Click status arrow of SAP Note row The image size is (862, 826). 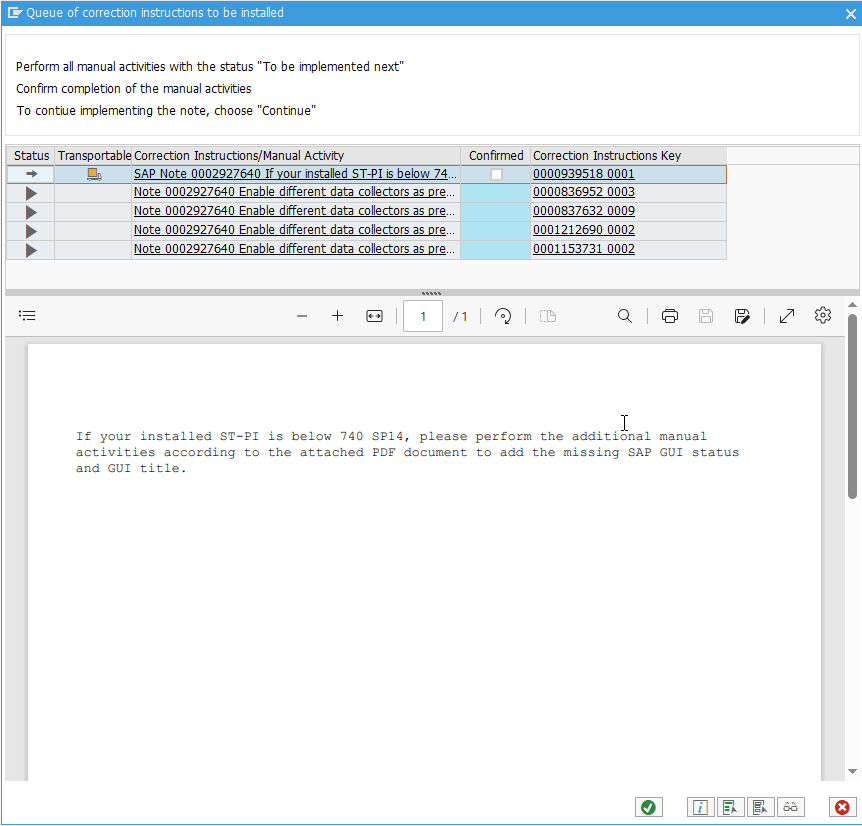[x=31, y=174]
